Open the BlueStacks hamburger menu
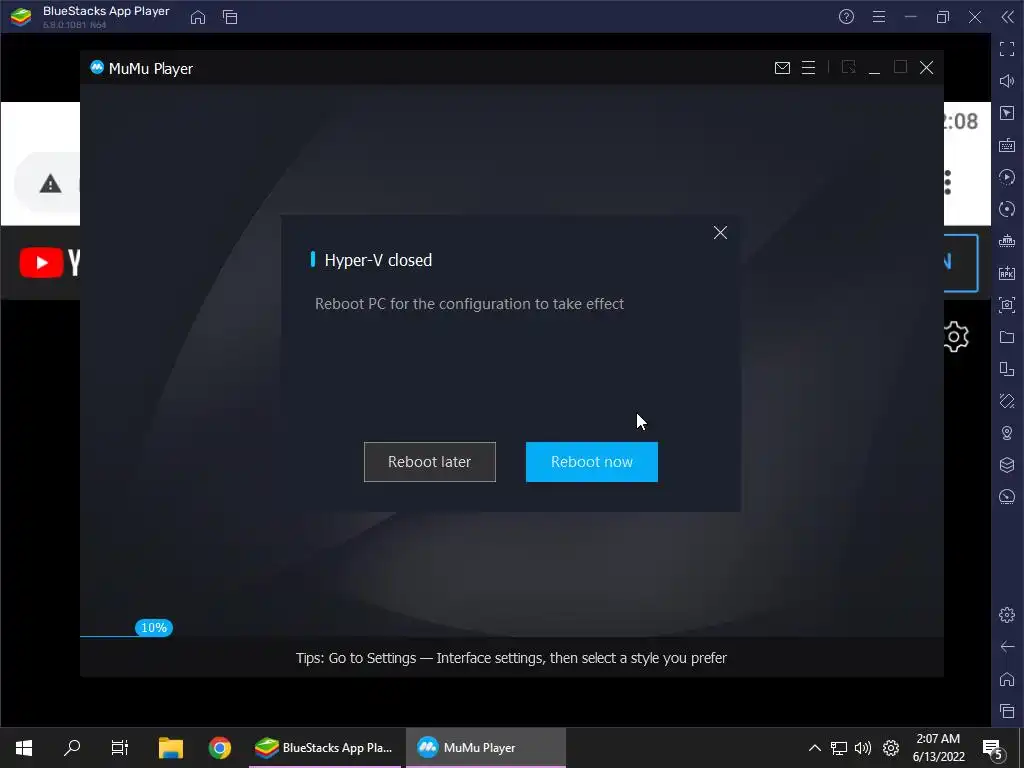1024x768 pixels. pyautogui.click(x=879, y=17)
